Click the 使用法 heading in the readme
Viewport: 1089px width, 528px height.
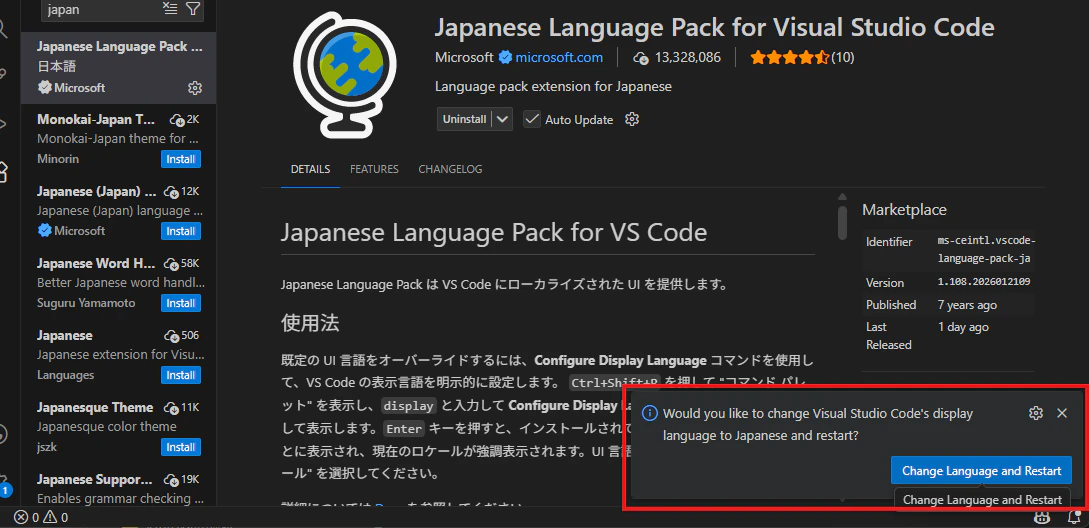(310, 323)
